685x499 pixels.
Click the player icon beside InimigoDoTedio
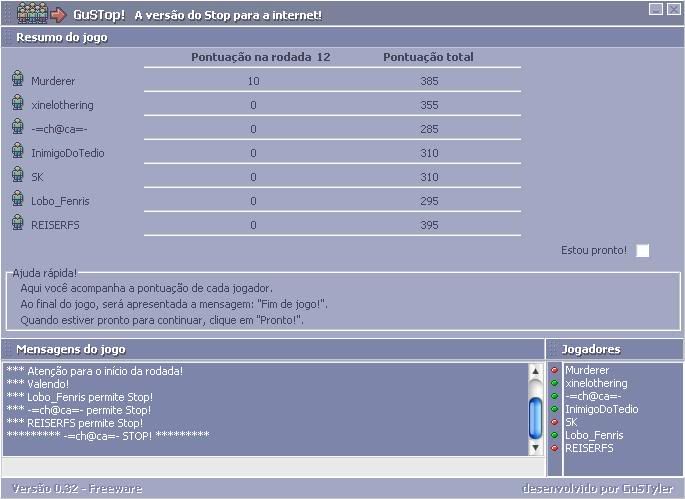tap(17, 150)
